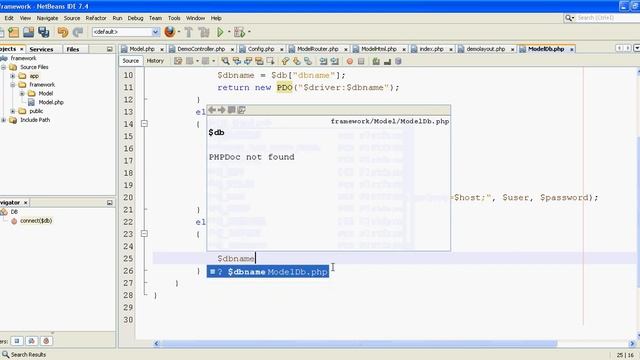The width and height of the screenshot is (640, 360).
Task: Open the Refactor menu
Action: (96, 18)
